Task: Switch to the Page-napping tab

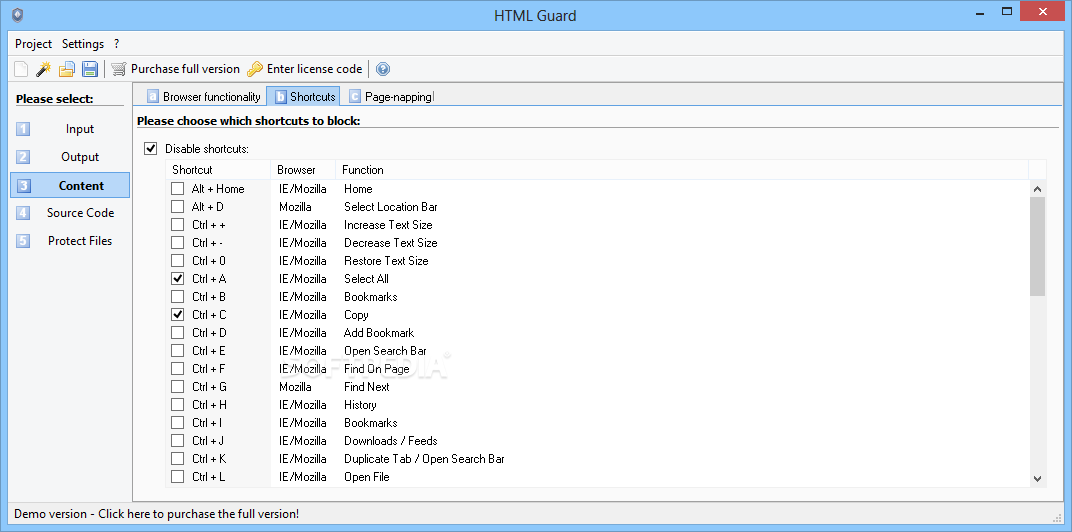Action: (x=391, y=97)
